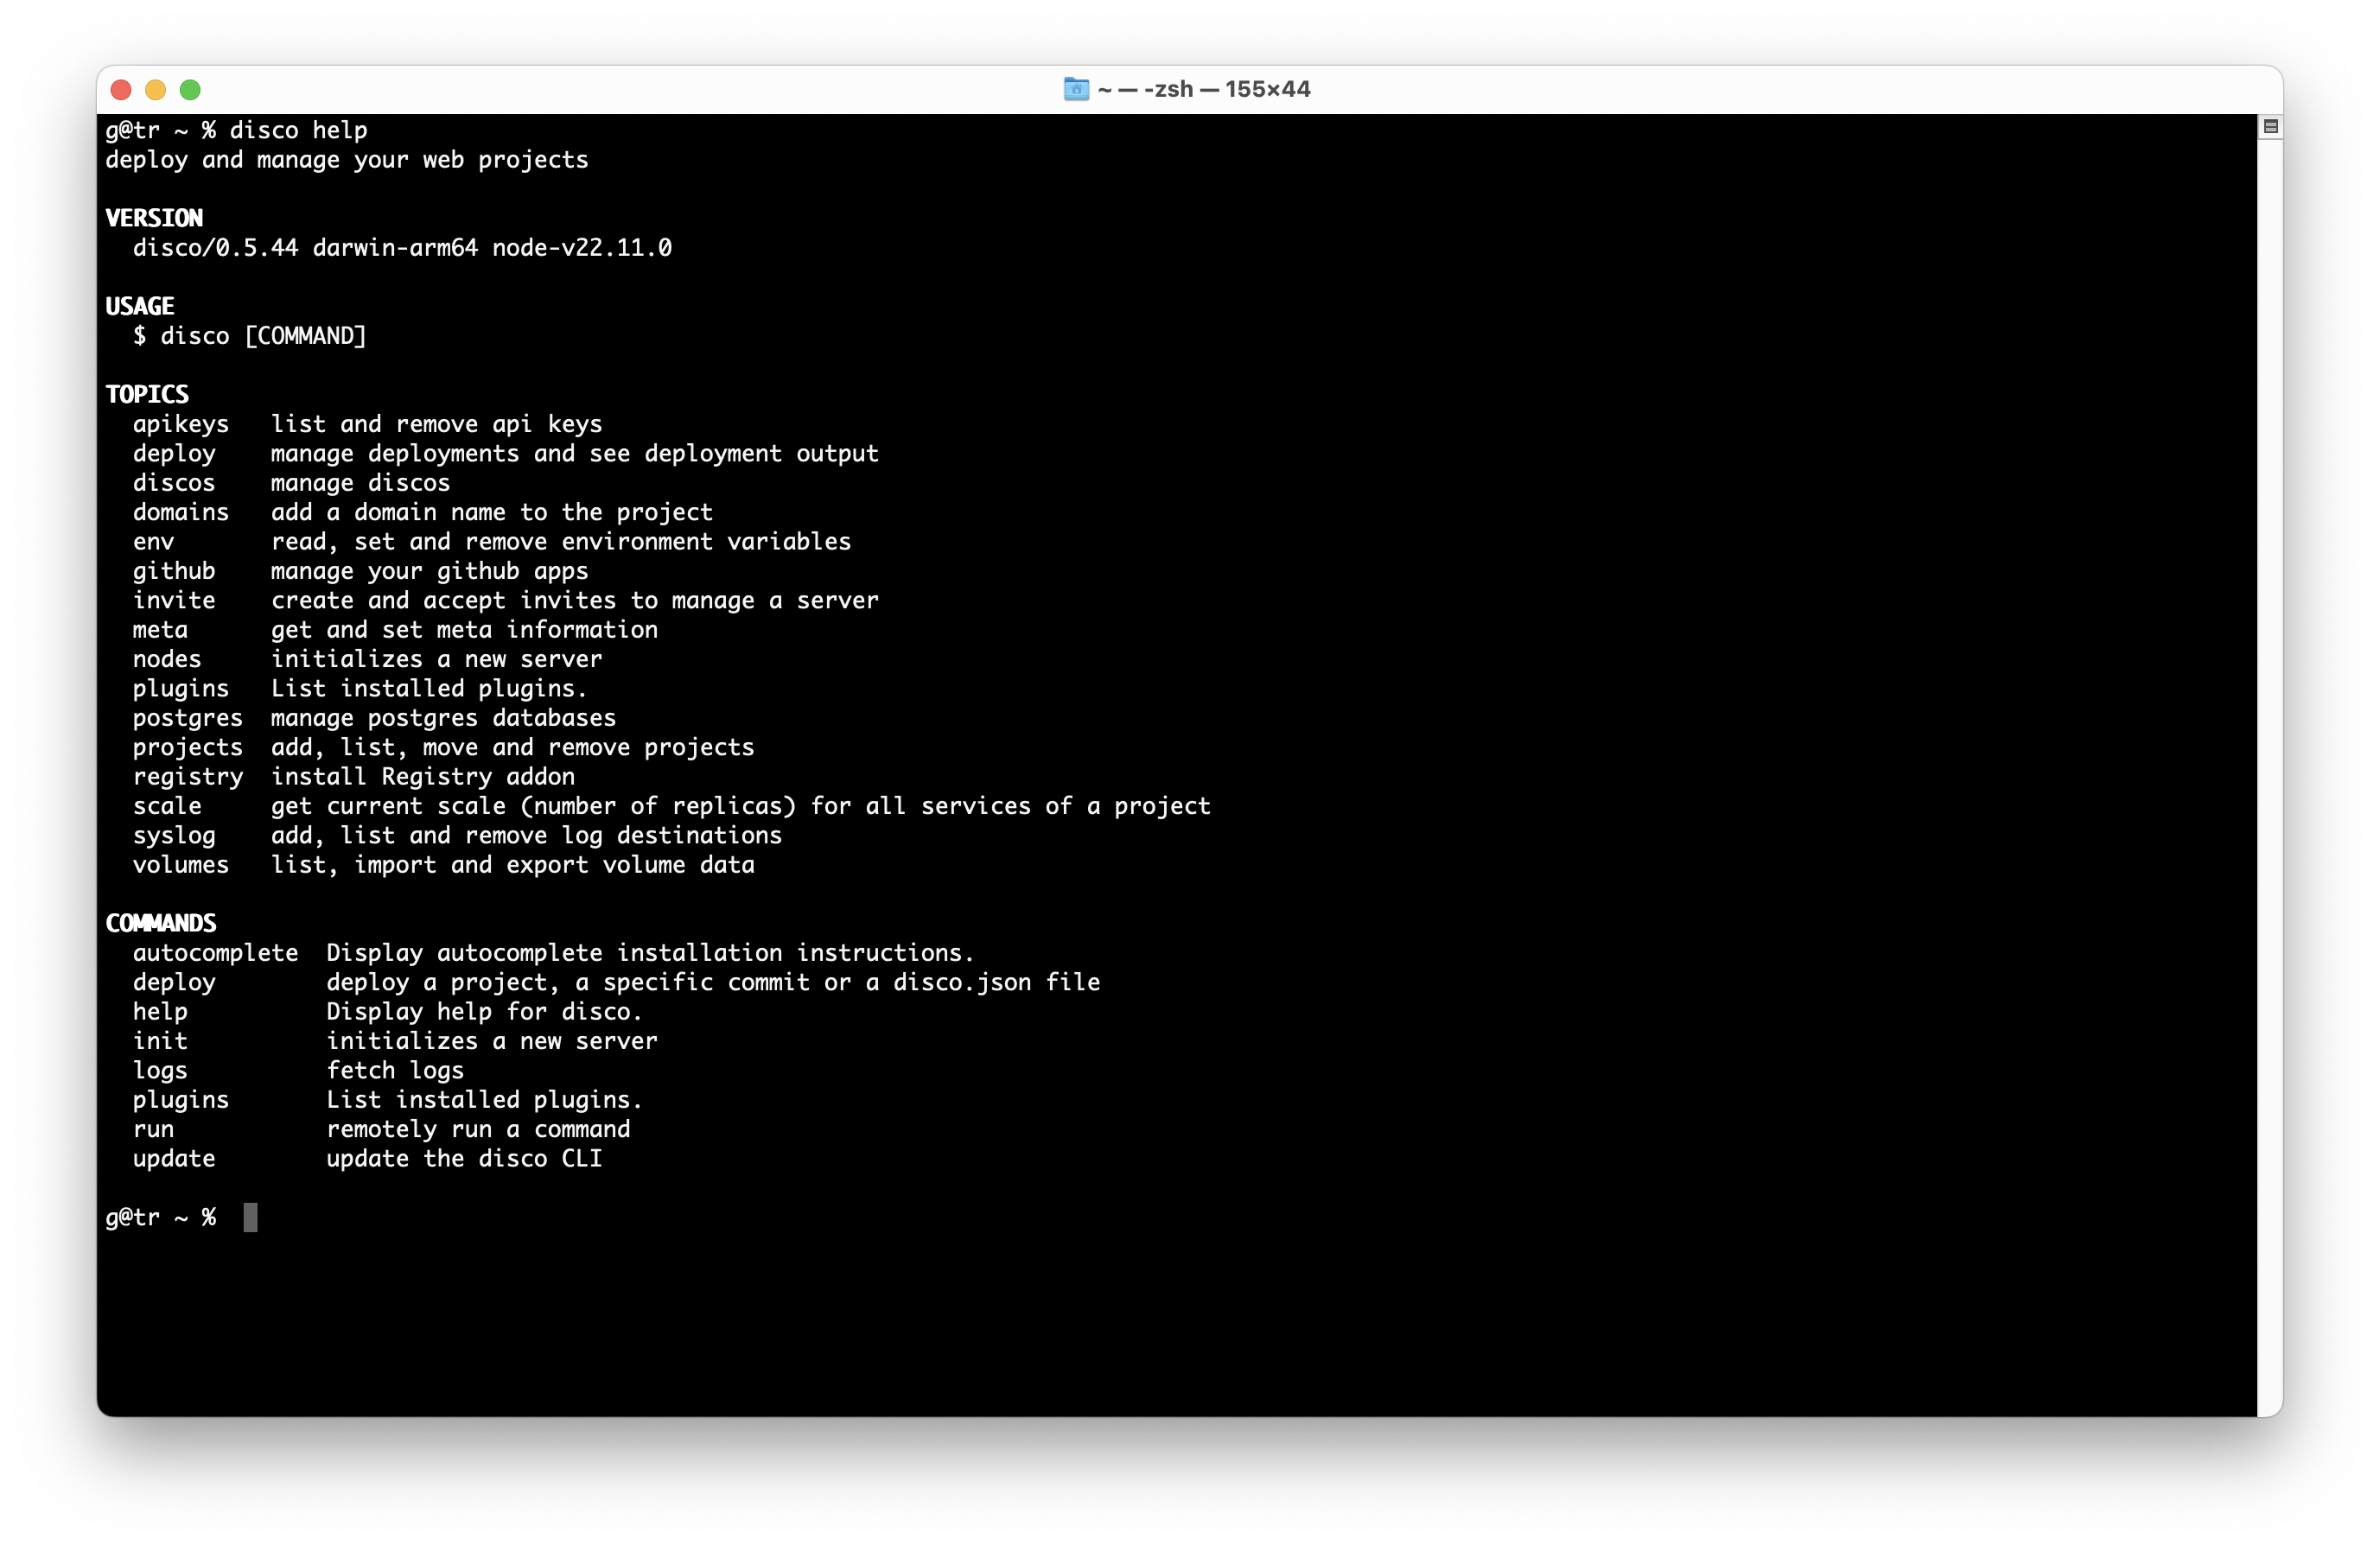
Task: Click the 'volumes' topic name
Action: (x=181, y=865)
